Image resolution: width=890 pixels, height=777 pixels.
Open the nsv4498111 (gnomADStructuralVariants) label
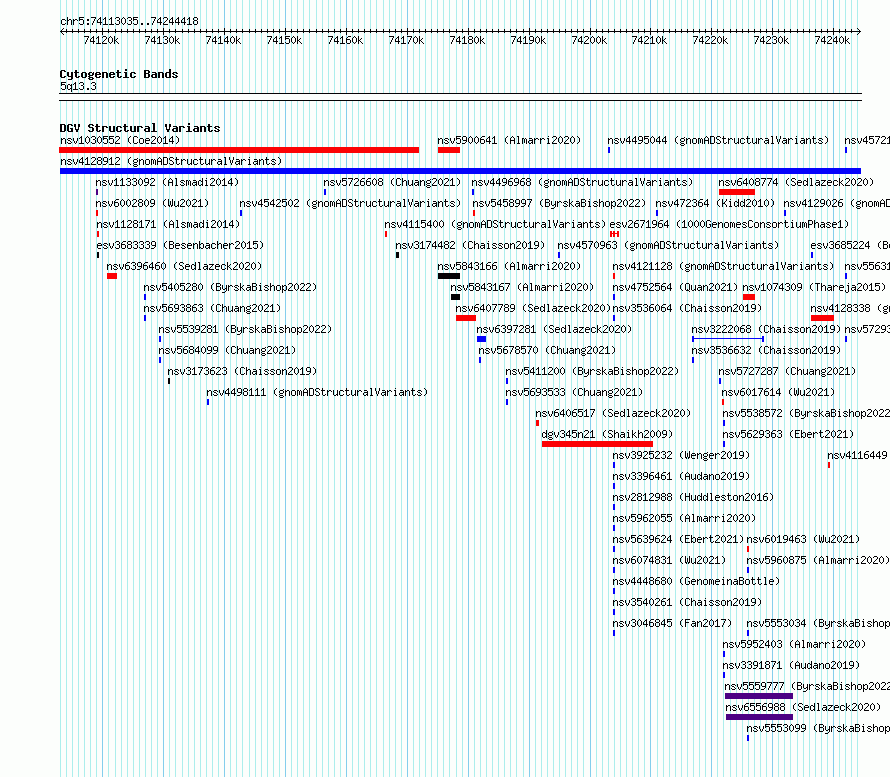[317, 392]
